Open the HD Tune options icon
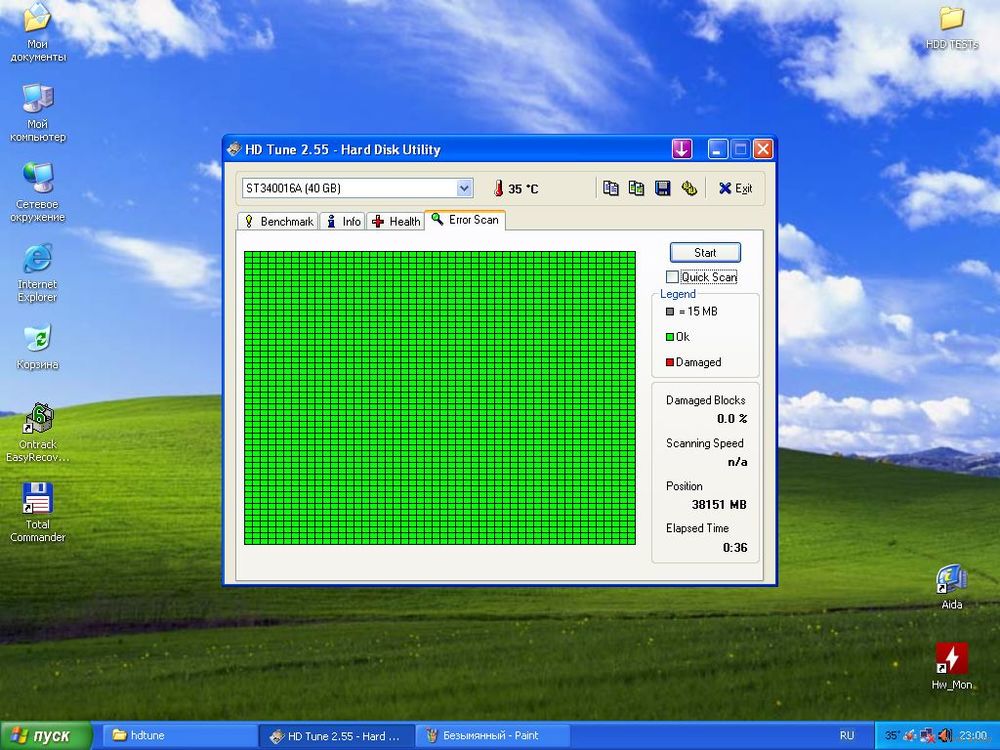The width and height of the screenshot is (1000, 750). click(x=689, y=188)
